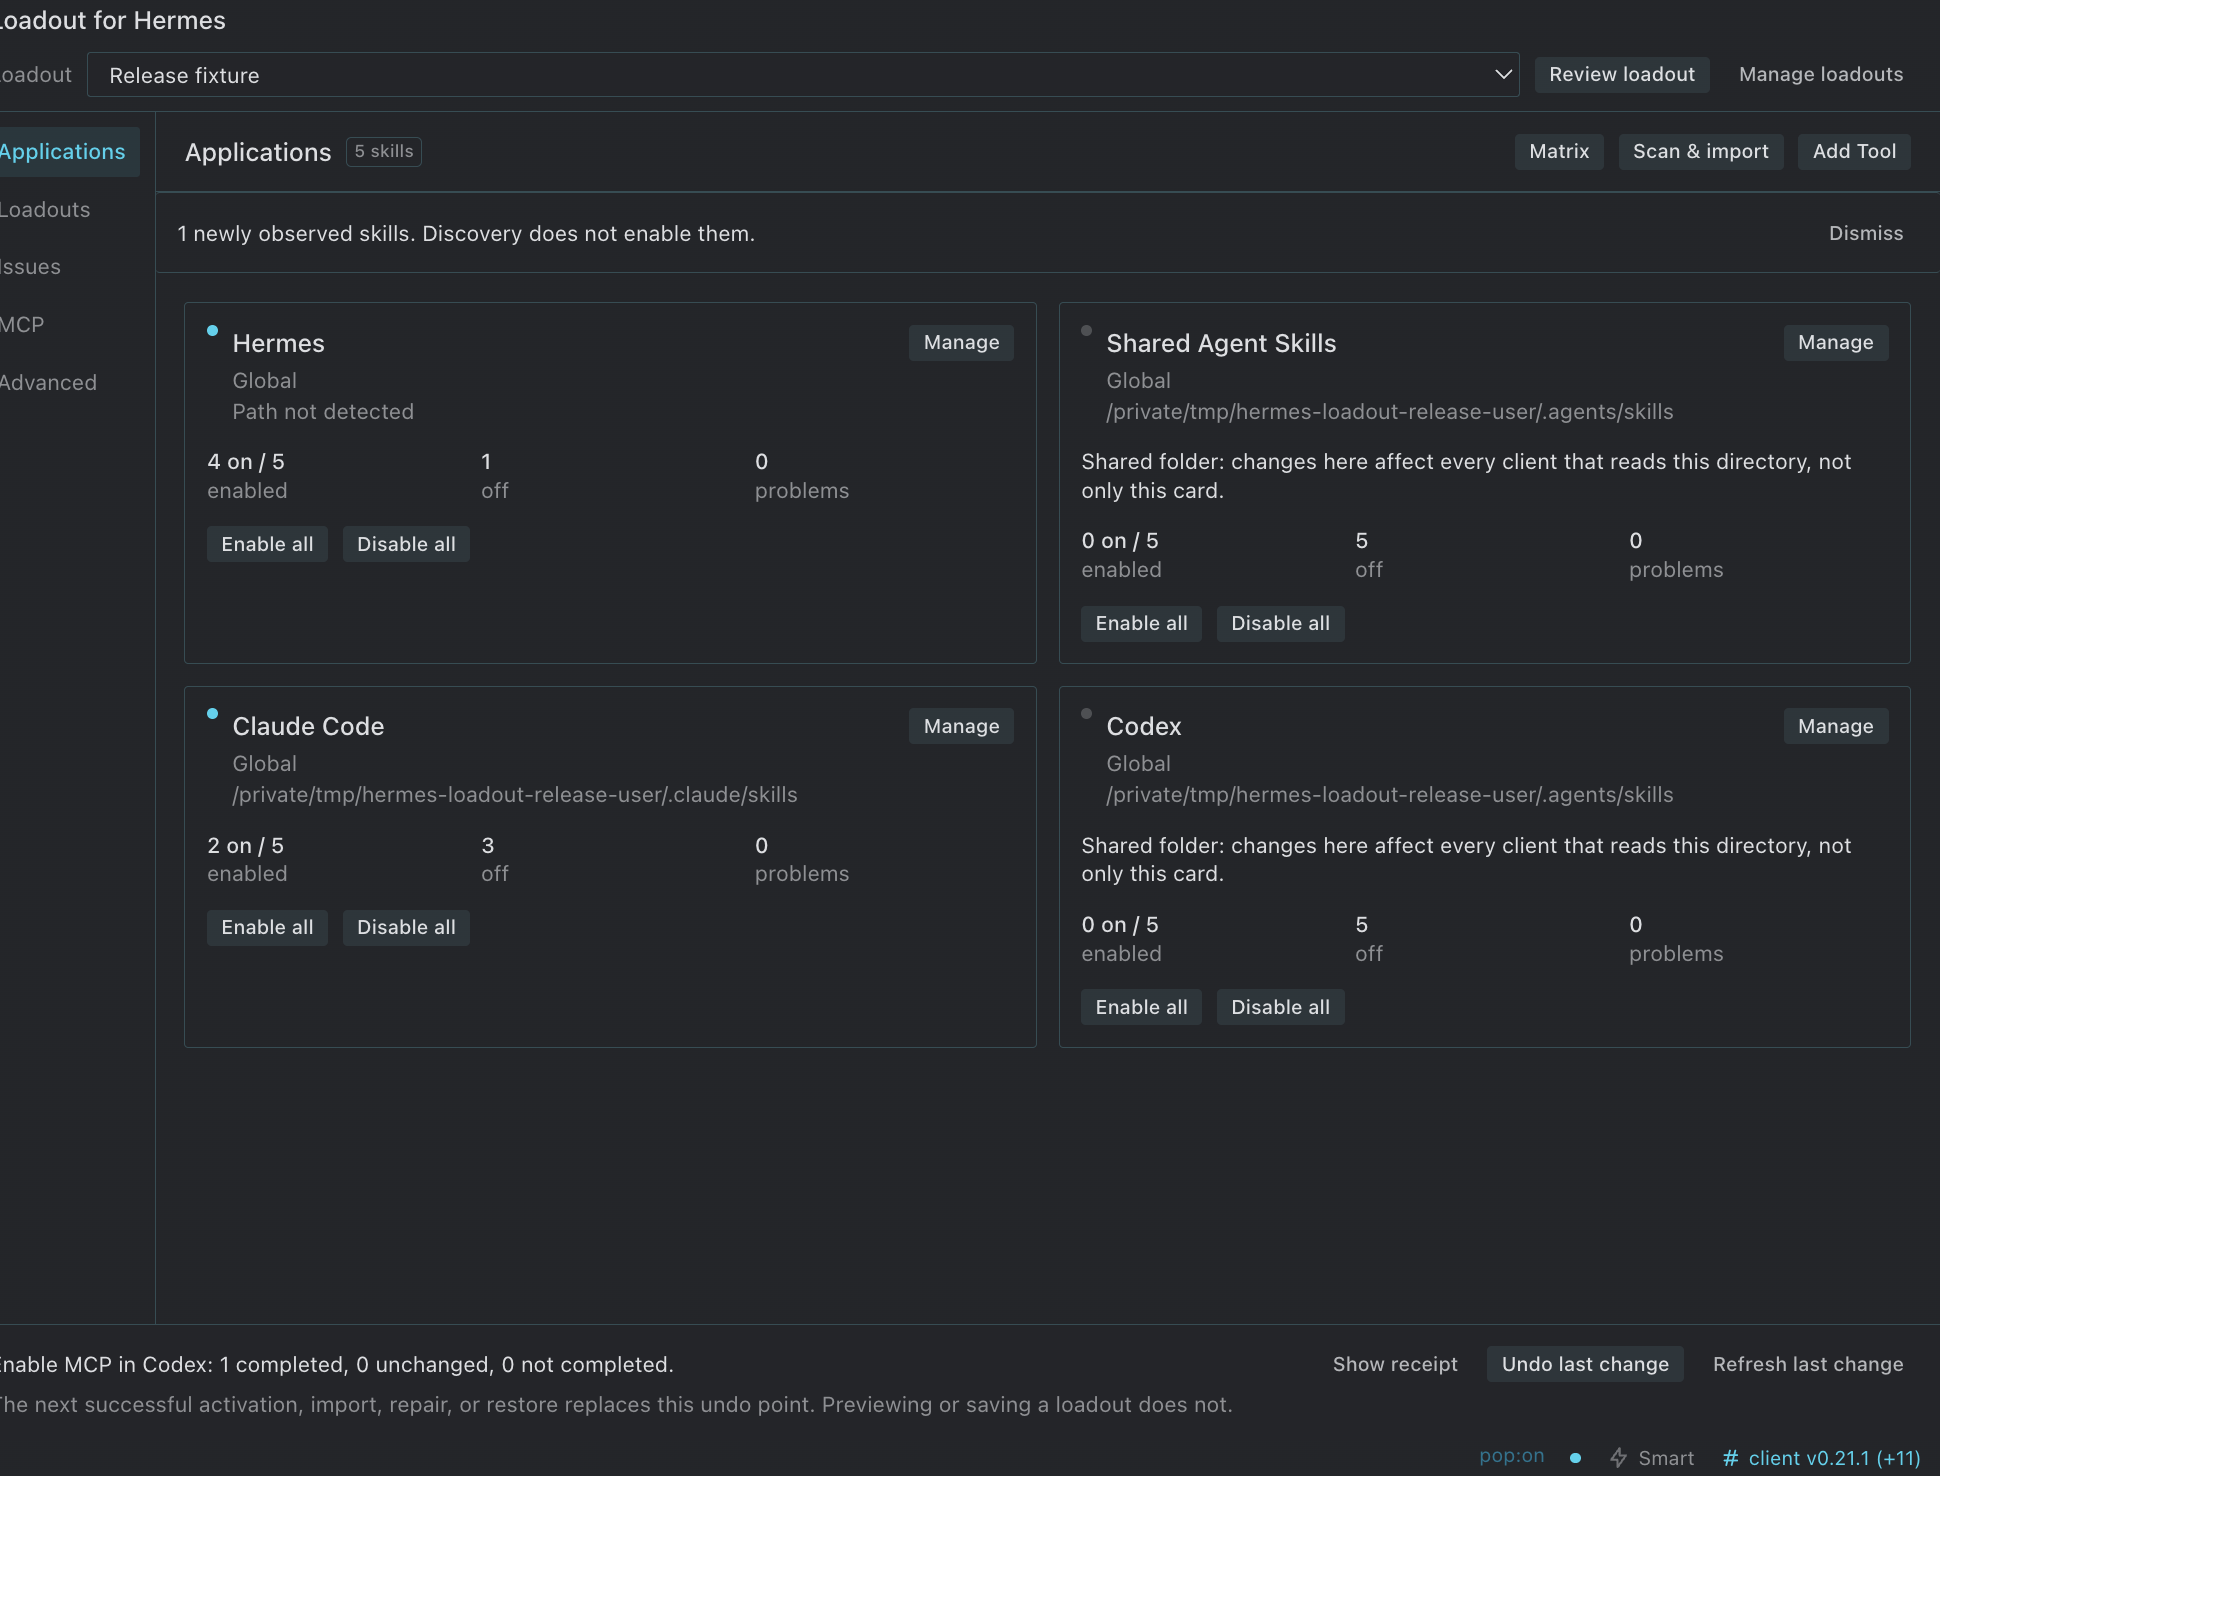Screen dimensions: 2230x1612
Task: Click the client v0.21.1 hash icon
Action: [1731, 1458]
